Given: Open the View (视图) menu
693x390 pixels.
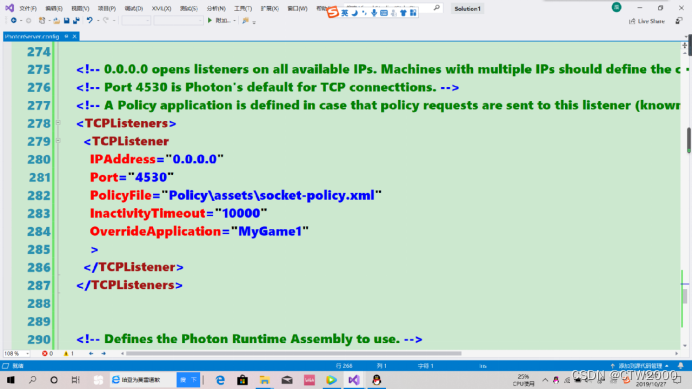Looking at the screenshot, I should [x=80, y=8].
